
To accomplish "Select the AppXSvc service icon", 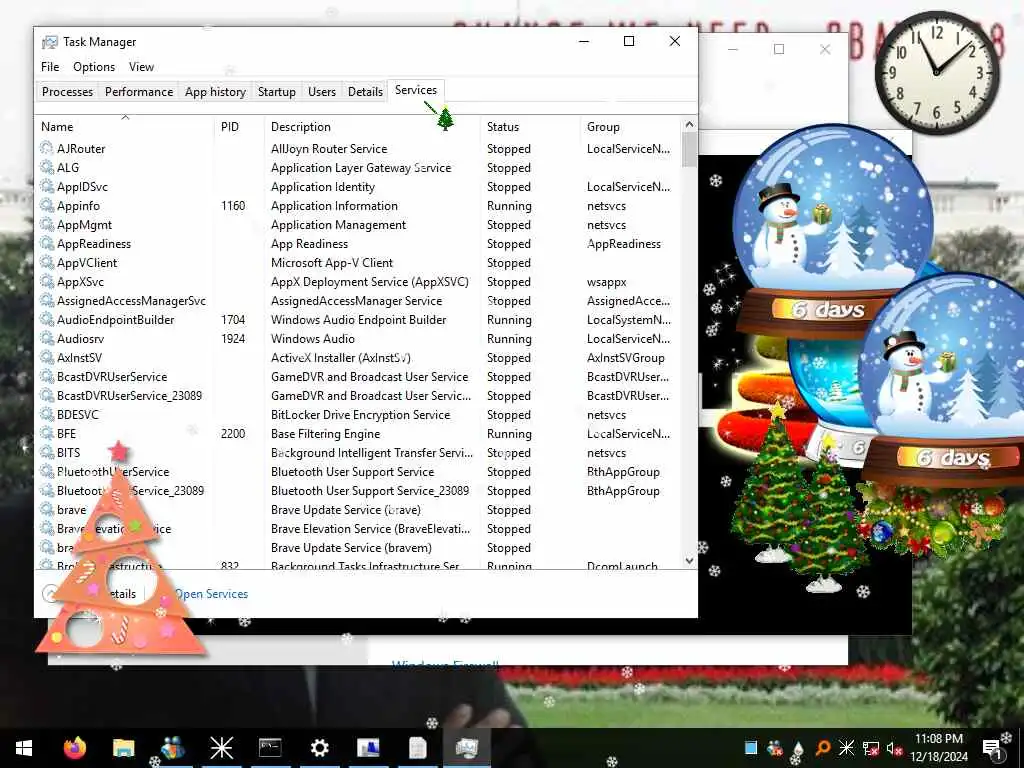I will (x=46, y=281).
